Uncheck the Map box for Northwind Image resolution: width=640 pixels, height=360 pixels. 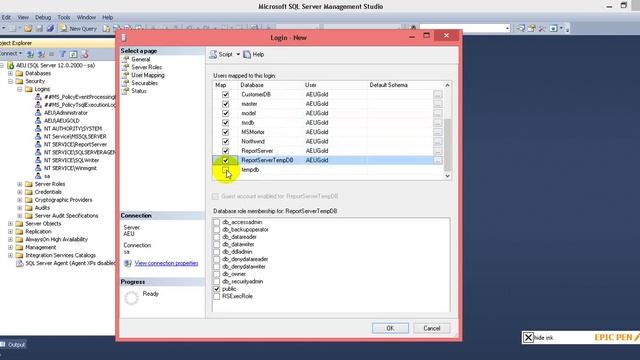225,142
